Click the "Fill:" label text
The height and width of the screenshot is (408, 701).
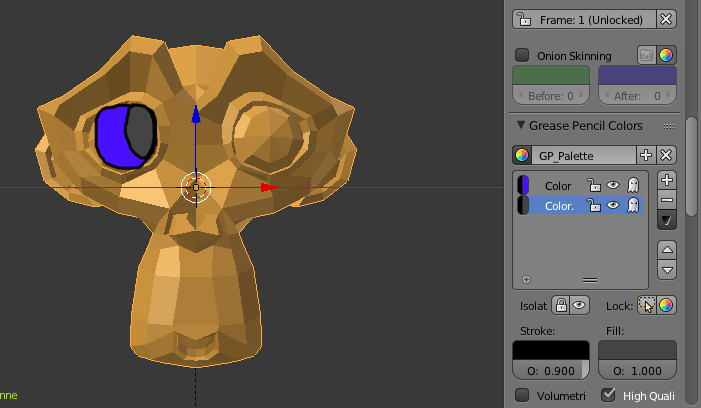point(615,331)
